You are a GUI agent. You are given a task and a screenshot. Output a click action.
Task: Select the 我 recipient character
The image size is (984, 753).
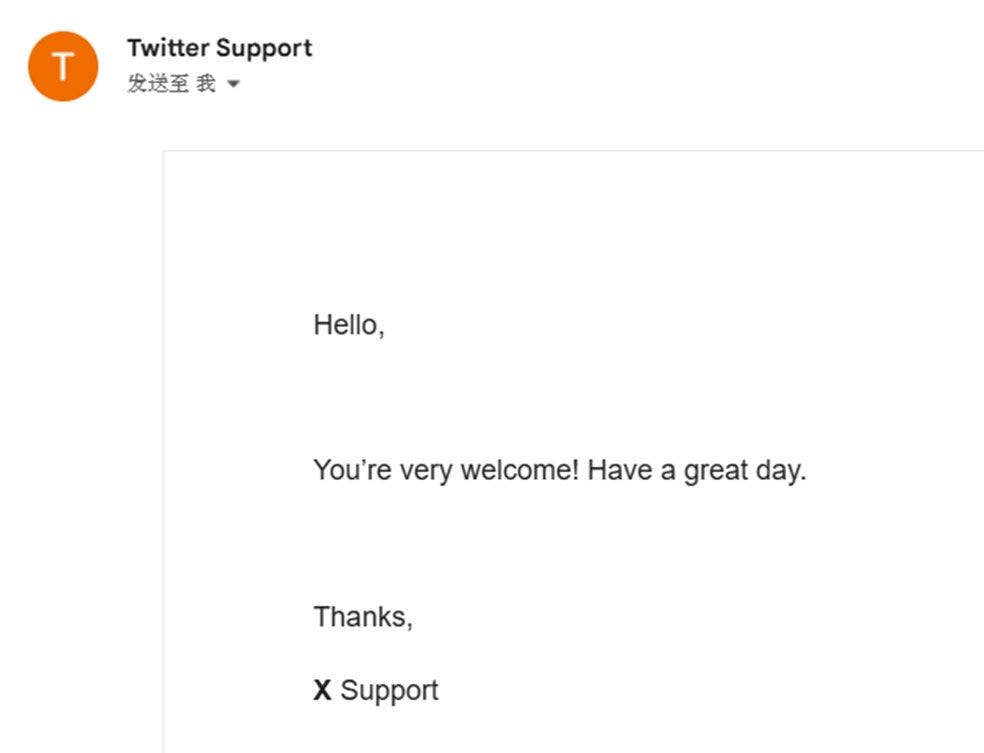pos(206,83)
